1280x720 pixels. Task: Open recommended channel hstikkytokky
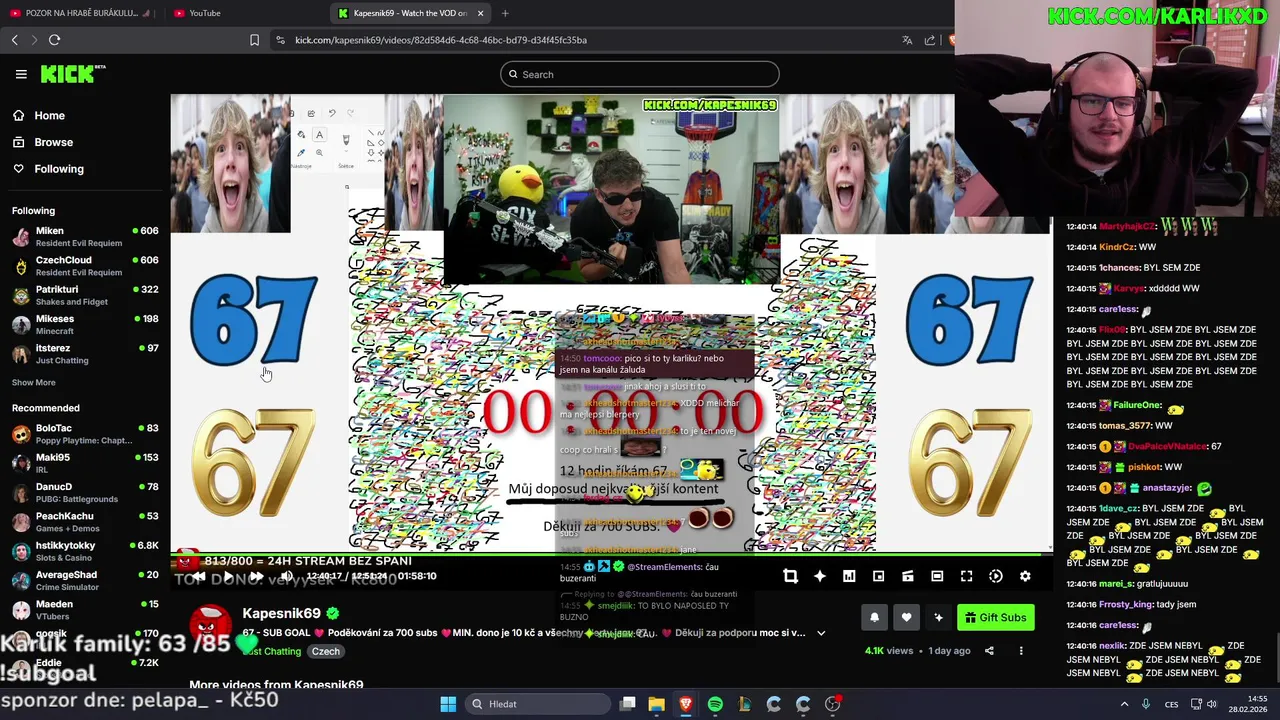click(x=85, y=551)
